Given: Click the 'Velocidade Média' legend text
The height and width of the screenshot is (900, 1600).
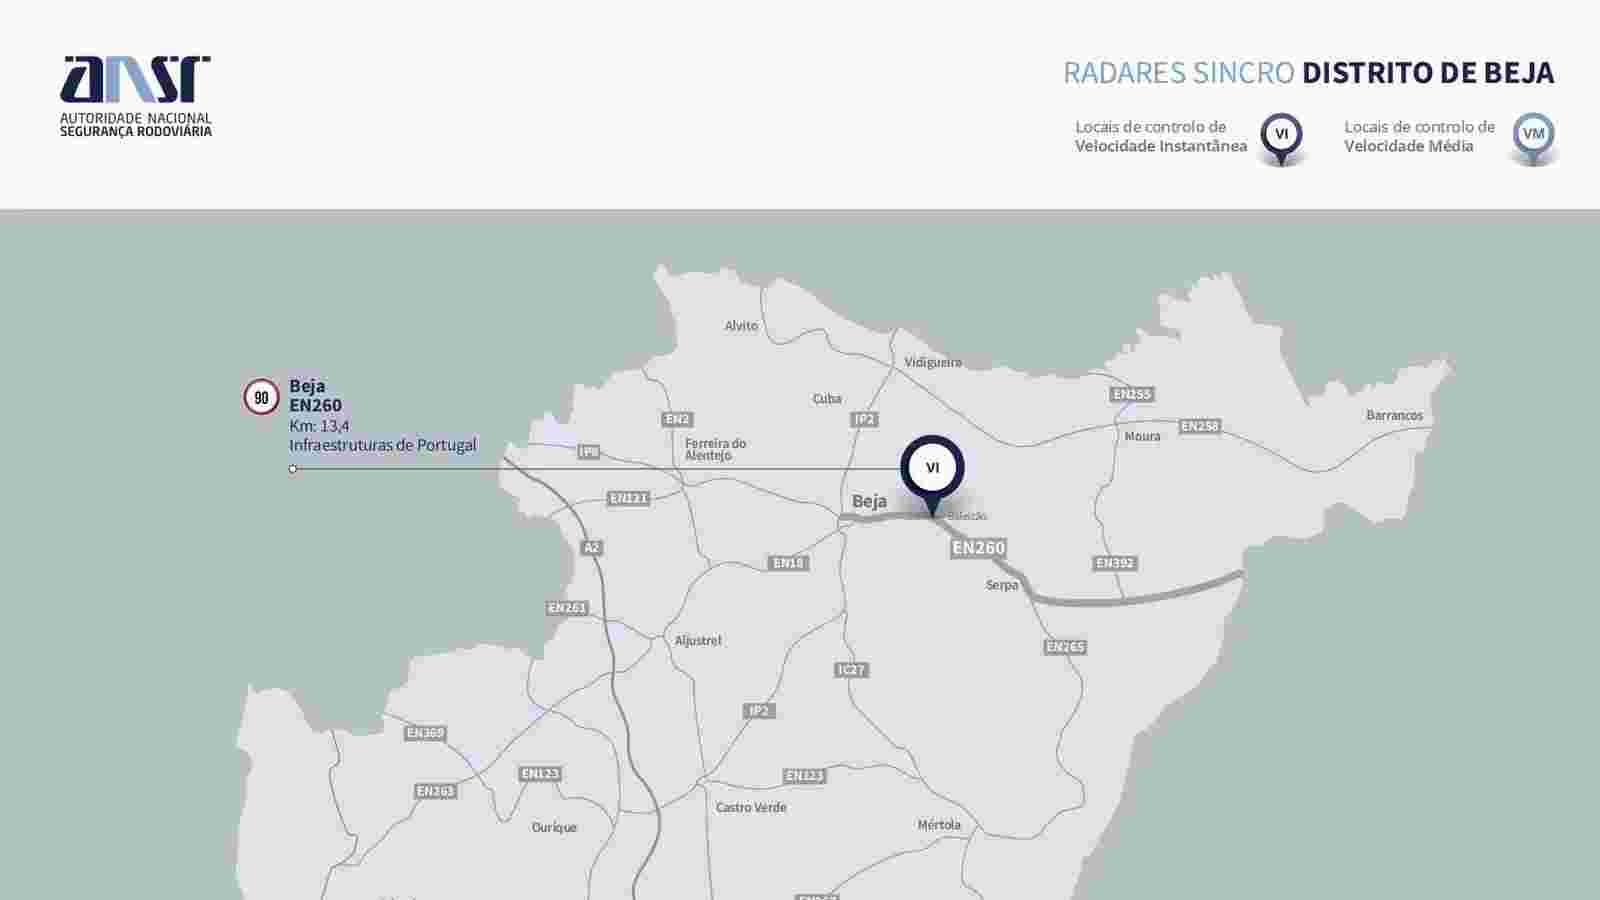Looking at the screenshot, I should coord(1408,146).
